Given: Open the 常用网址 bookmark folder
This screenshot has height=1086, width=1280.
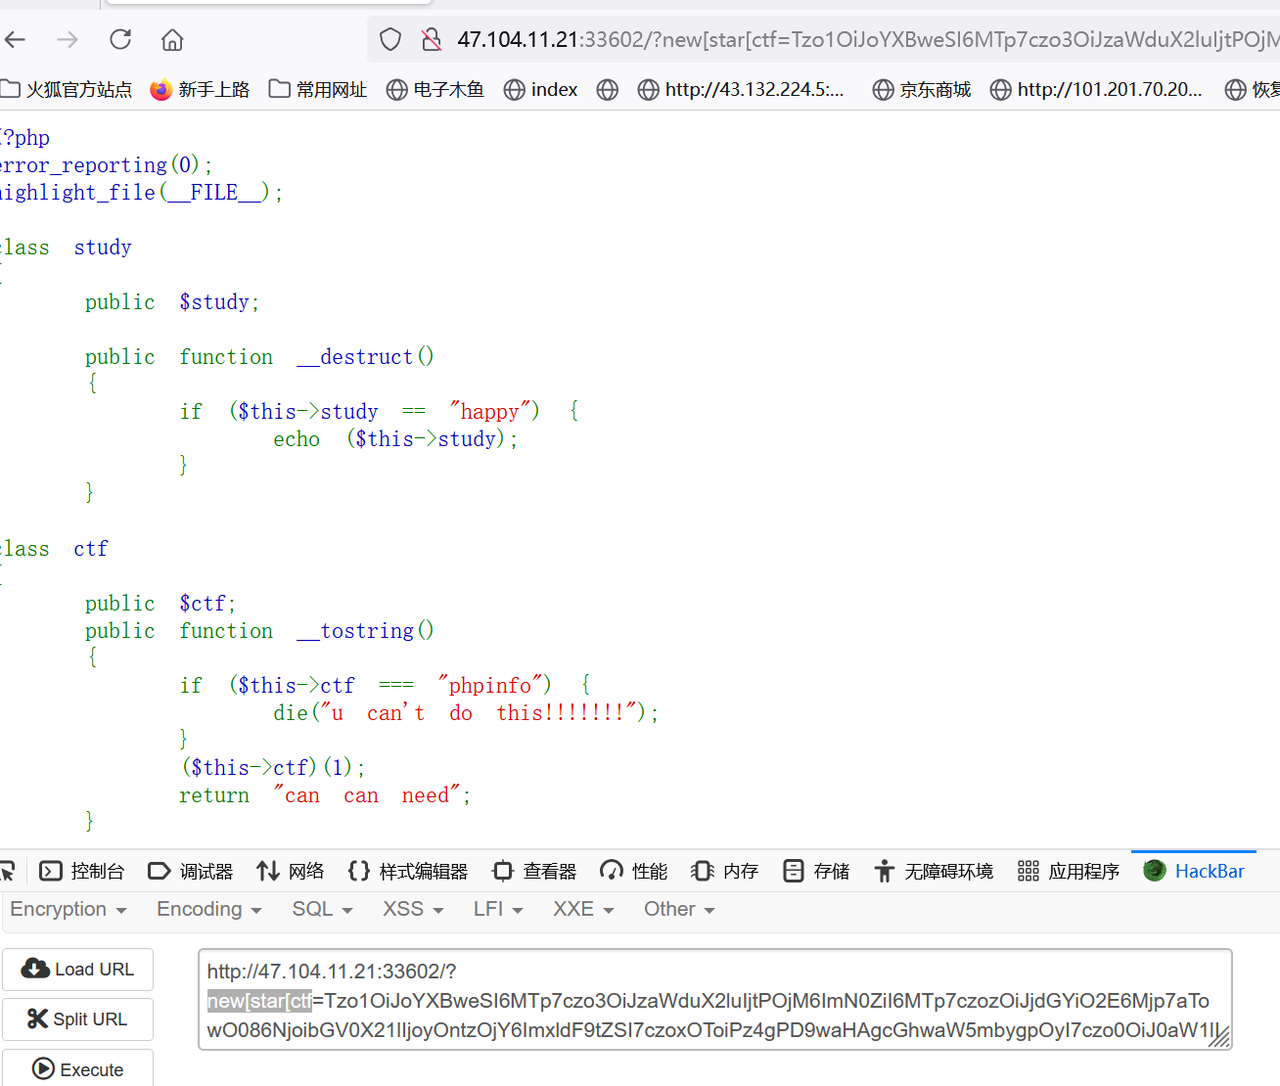Looking at the screenshot, I should coord(318,90).
